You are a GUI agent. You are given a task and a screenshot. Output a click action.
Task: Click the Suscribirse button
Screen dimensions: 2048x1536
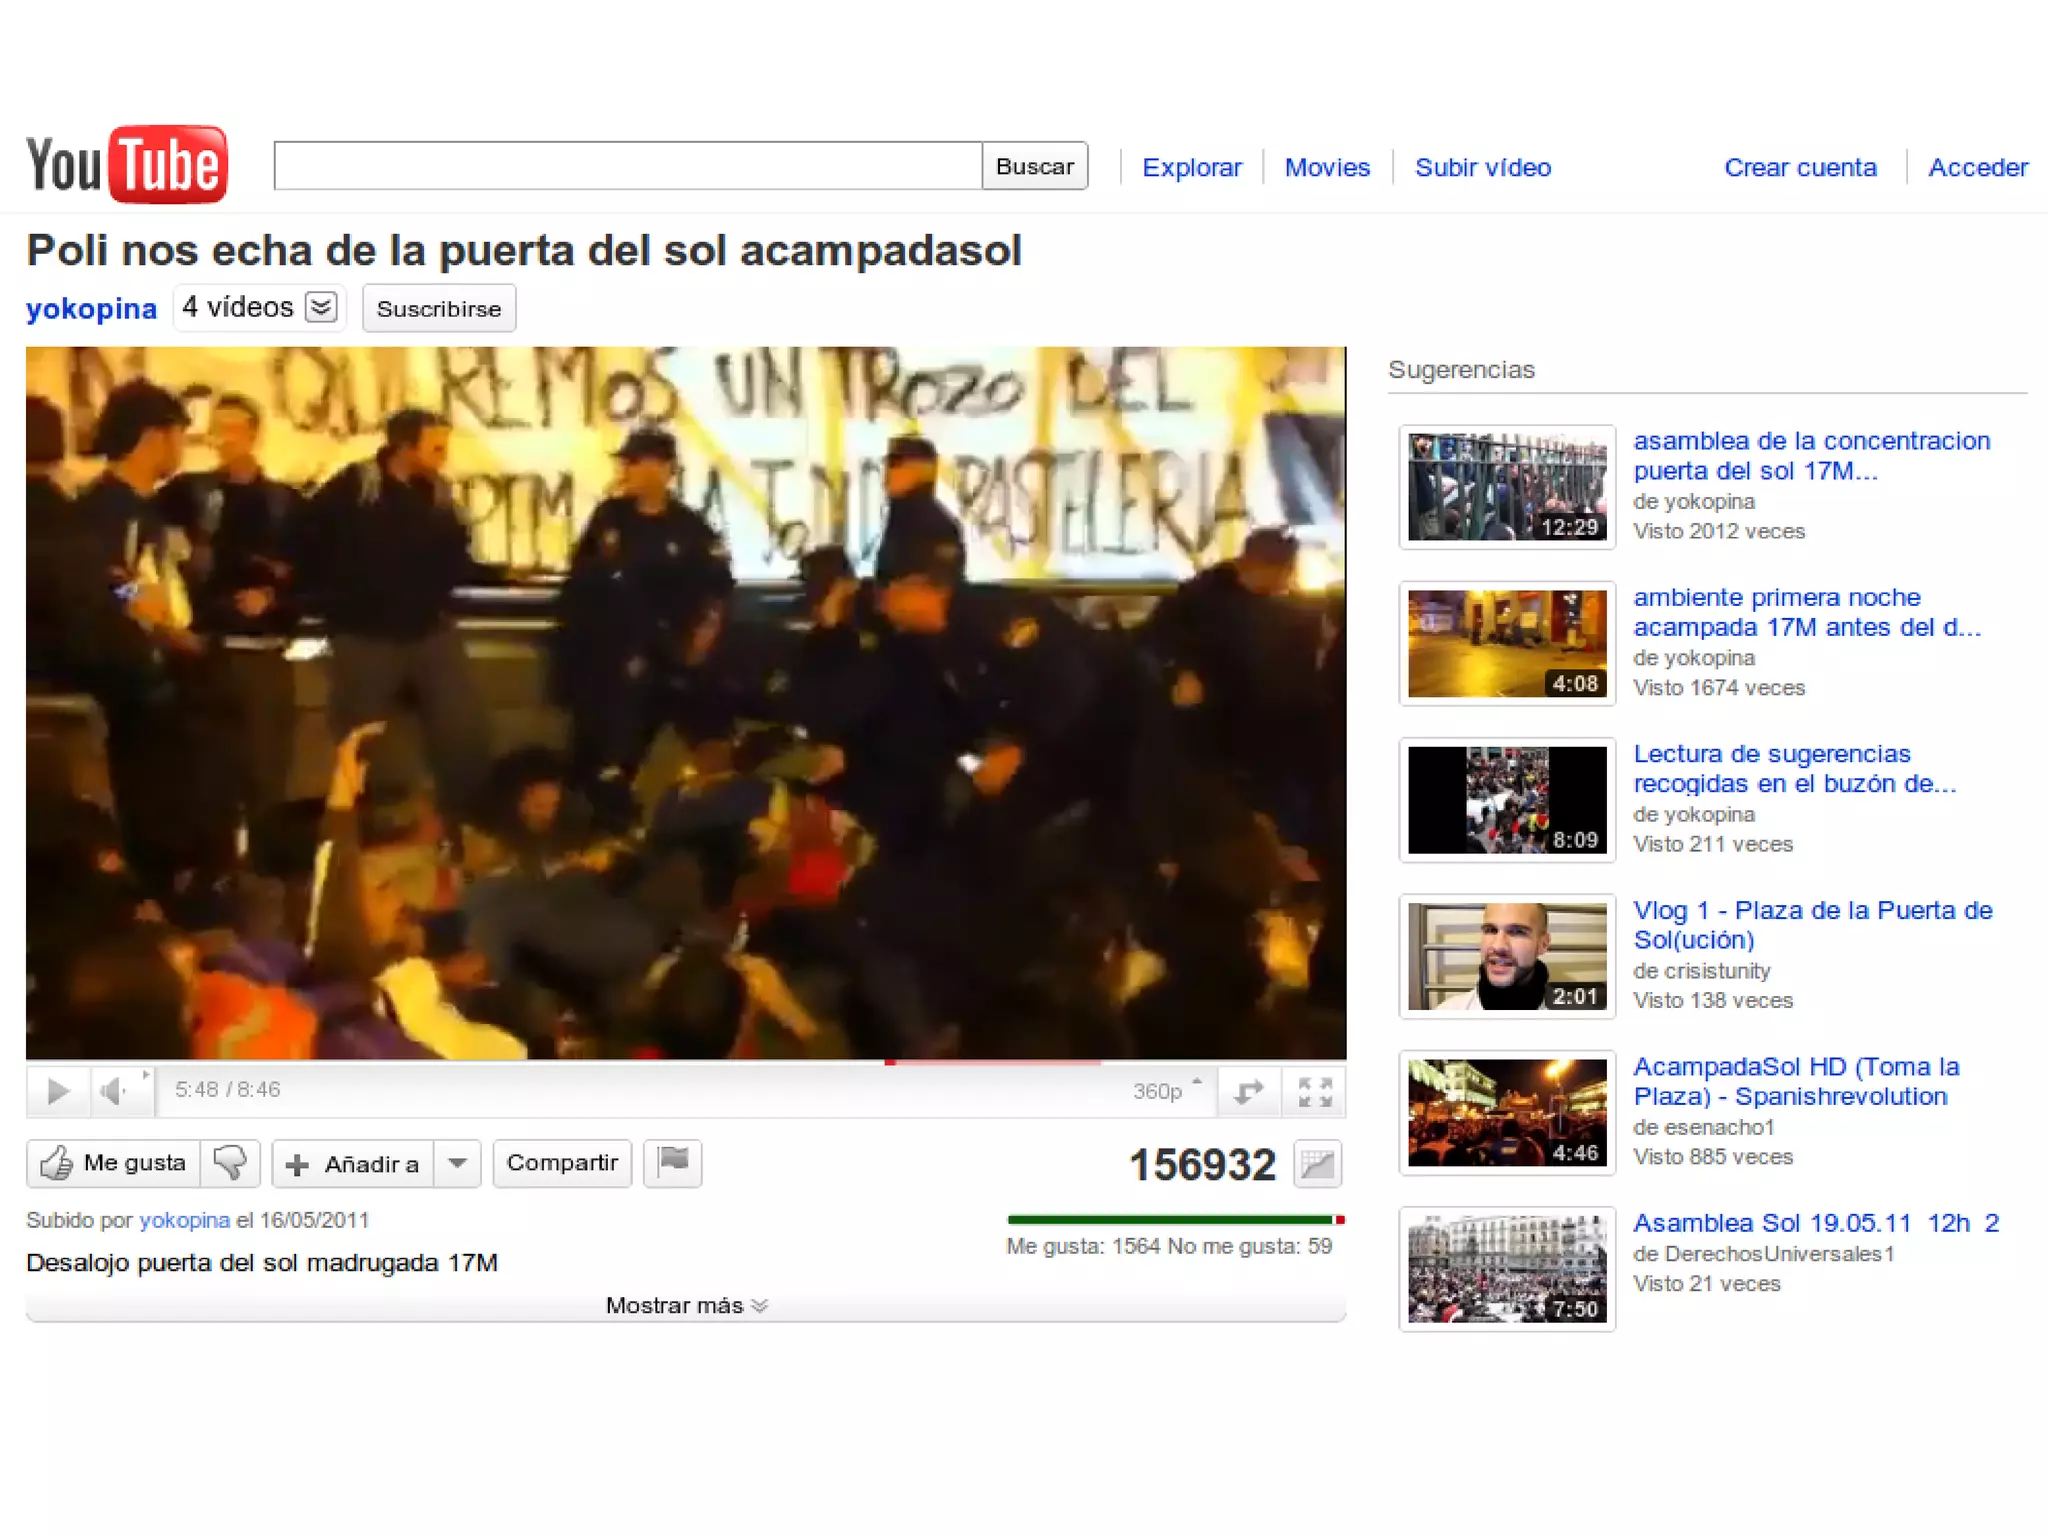pos(438,309)
